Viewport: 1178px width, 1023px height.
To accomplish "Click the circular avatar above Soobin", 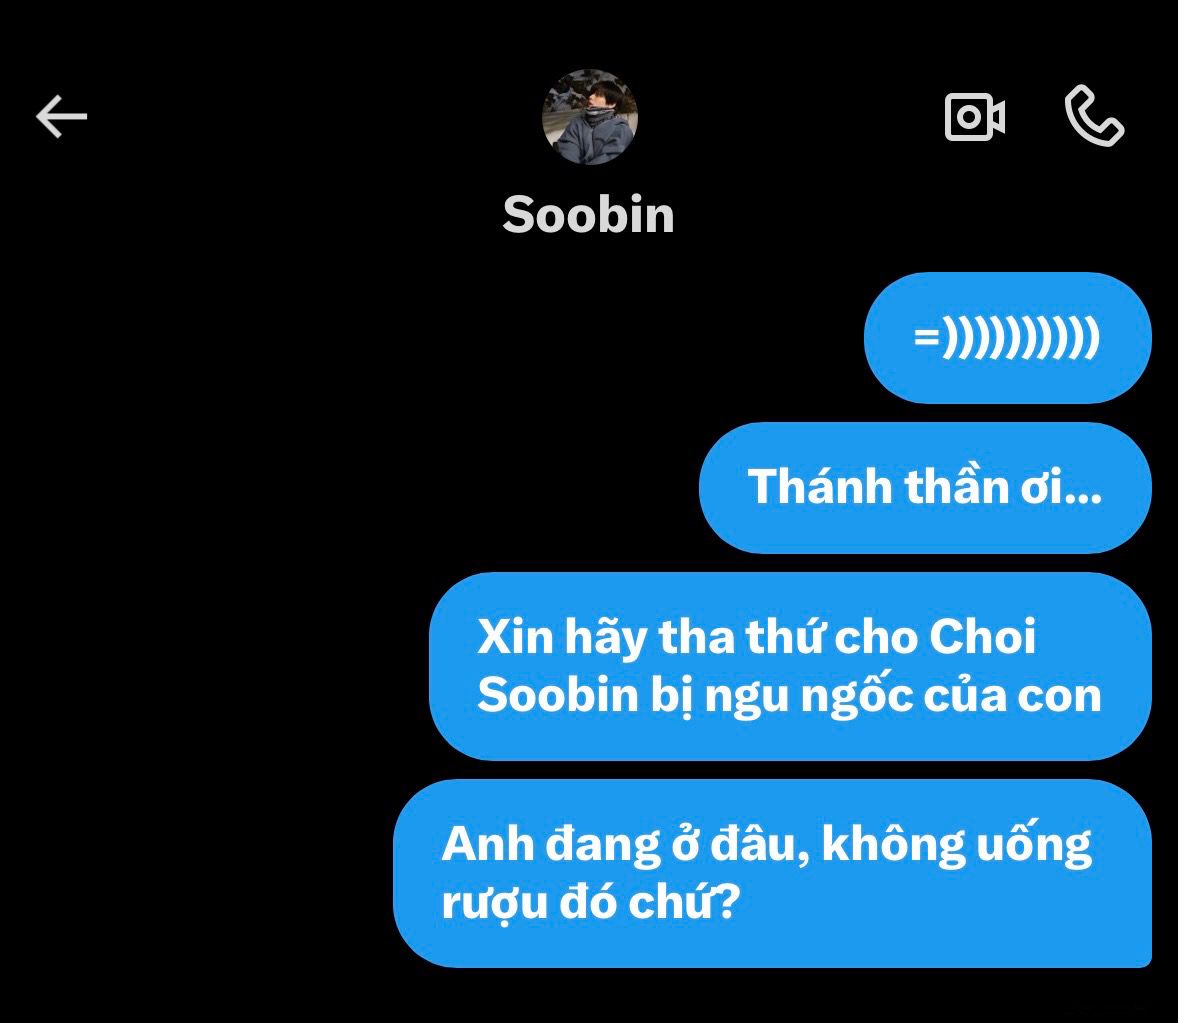I will [x=590, y=116].
